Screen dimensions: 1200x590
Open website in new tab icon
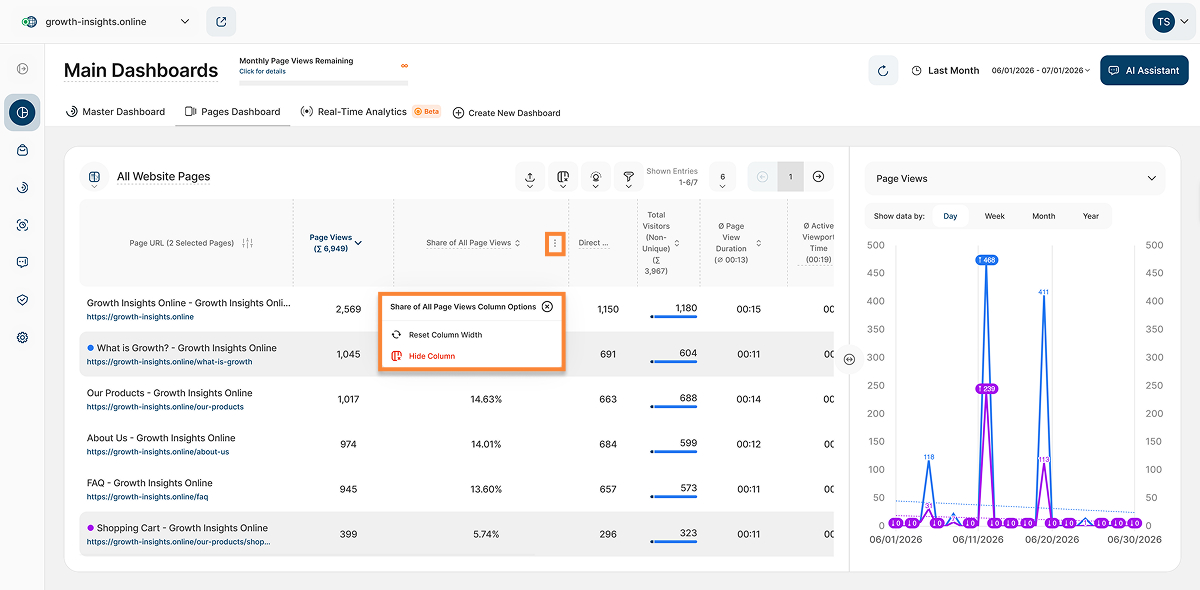221,21
